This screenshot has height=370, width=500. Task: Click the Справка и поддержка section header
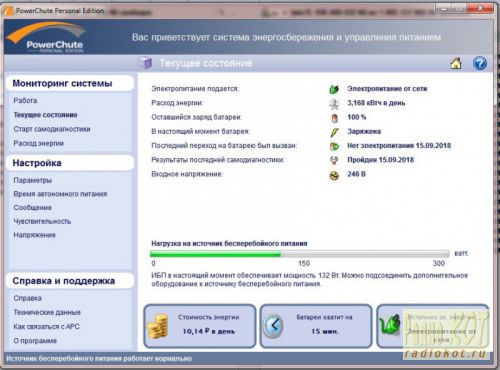tap(70, 281)
